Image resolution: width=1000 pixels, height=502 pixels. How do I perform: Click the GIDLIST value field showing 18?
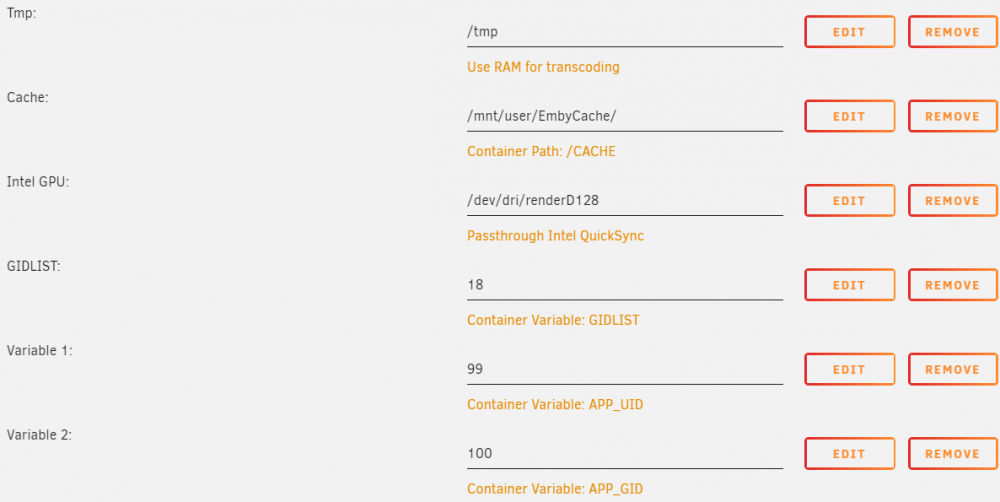click(625, 284)
